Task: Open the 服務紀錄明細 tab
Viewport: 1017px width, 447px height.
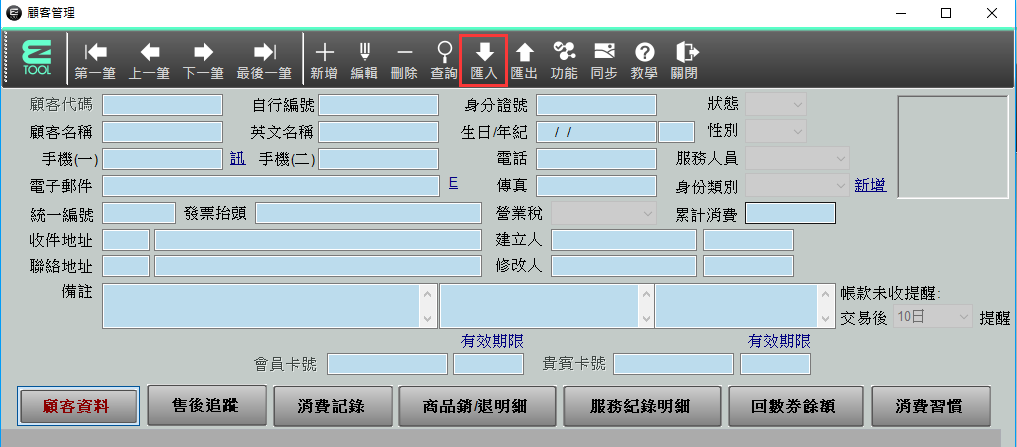Action: [x=641, y=405]
